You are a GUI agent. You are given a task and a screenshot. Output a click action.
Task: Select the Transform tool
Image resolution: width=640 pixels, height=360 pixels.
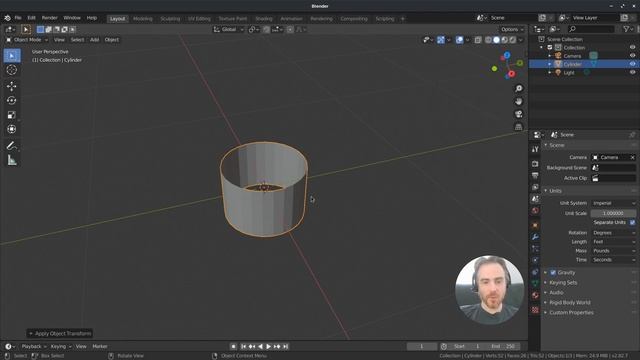coord(12,129)
